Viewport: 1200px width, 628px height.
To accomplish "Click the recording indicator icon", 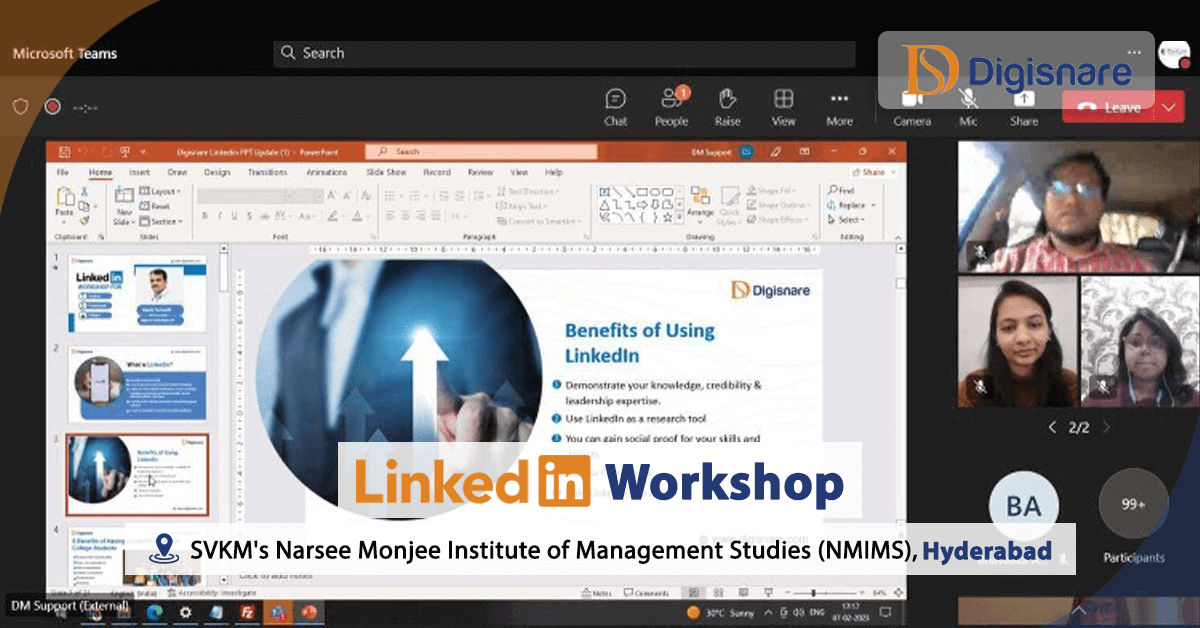I will pyautogui.click(x=53, y=107).
